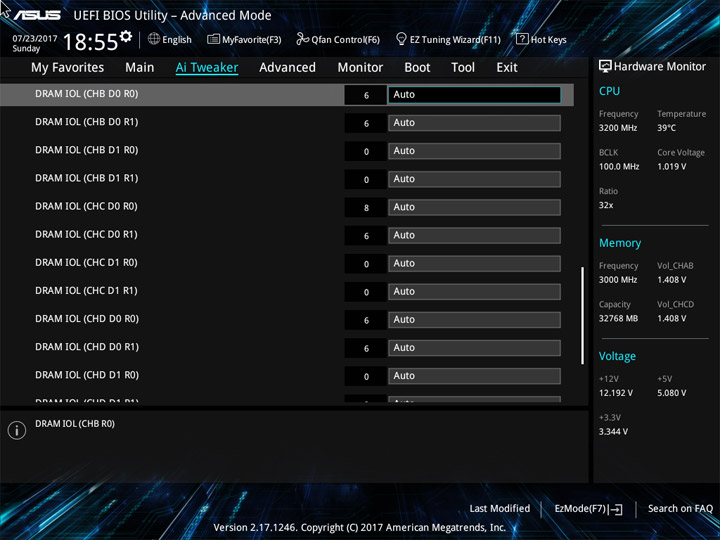720x540 pixels.
Task: Click Auto field for DRAM IOL (CHB D0 R1)
Action: (474, 123)
